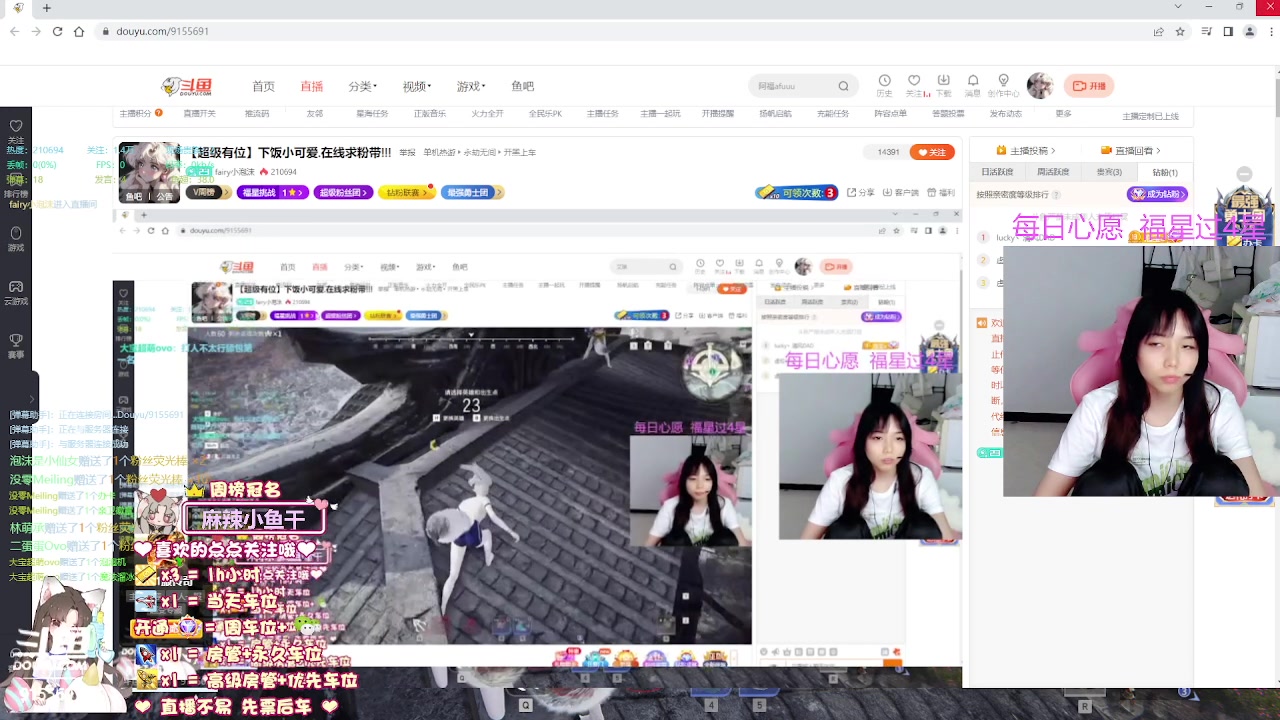The width and height of the screenshot is (1280, 720).
Task: Open the 超级粉丝团 badge
Action: (x=343, y=192)
